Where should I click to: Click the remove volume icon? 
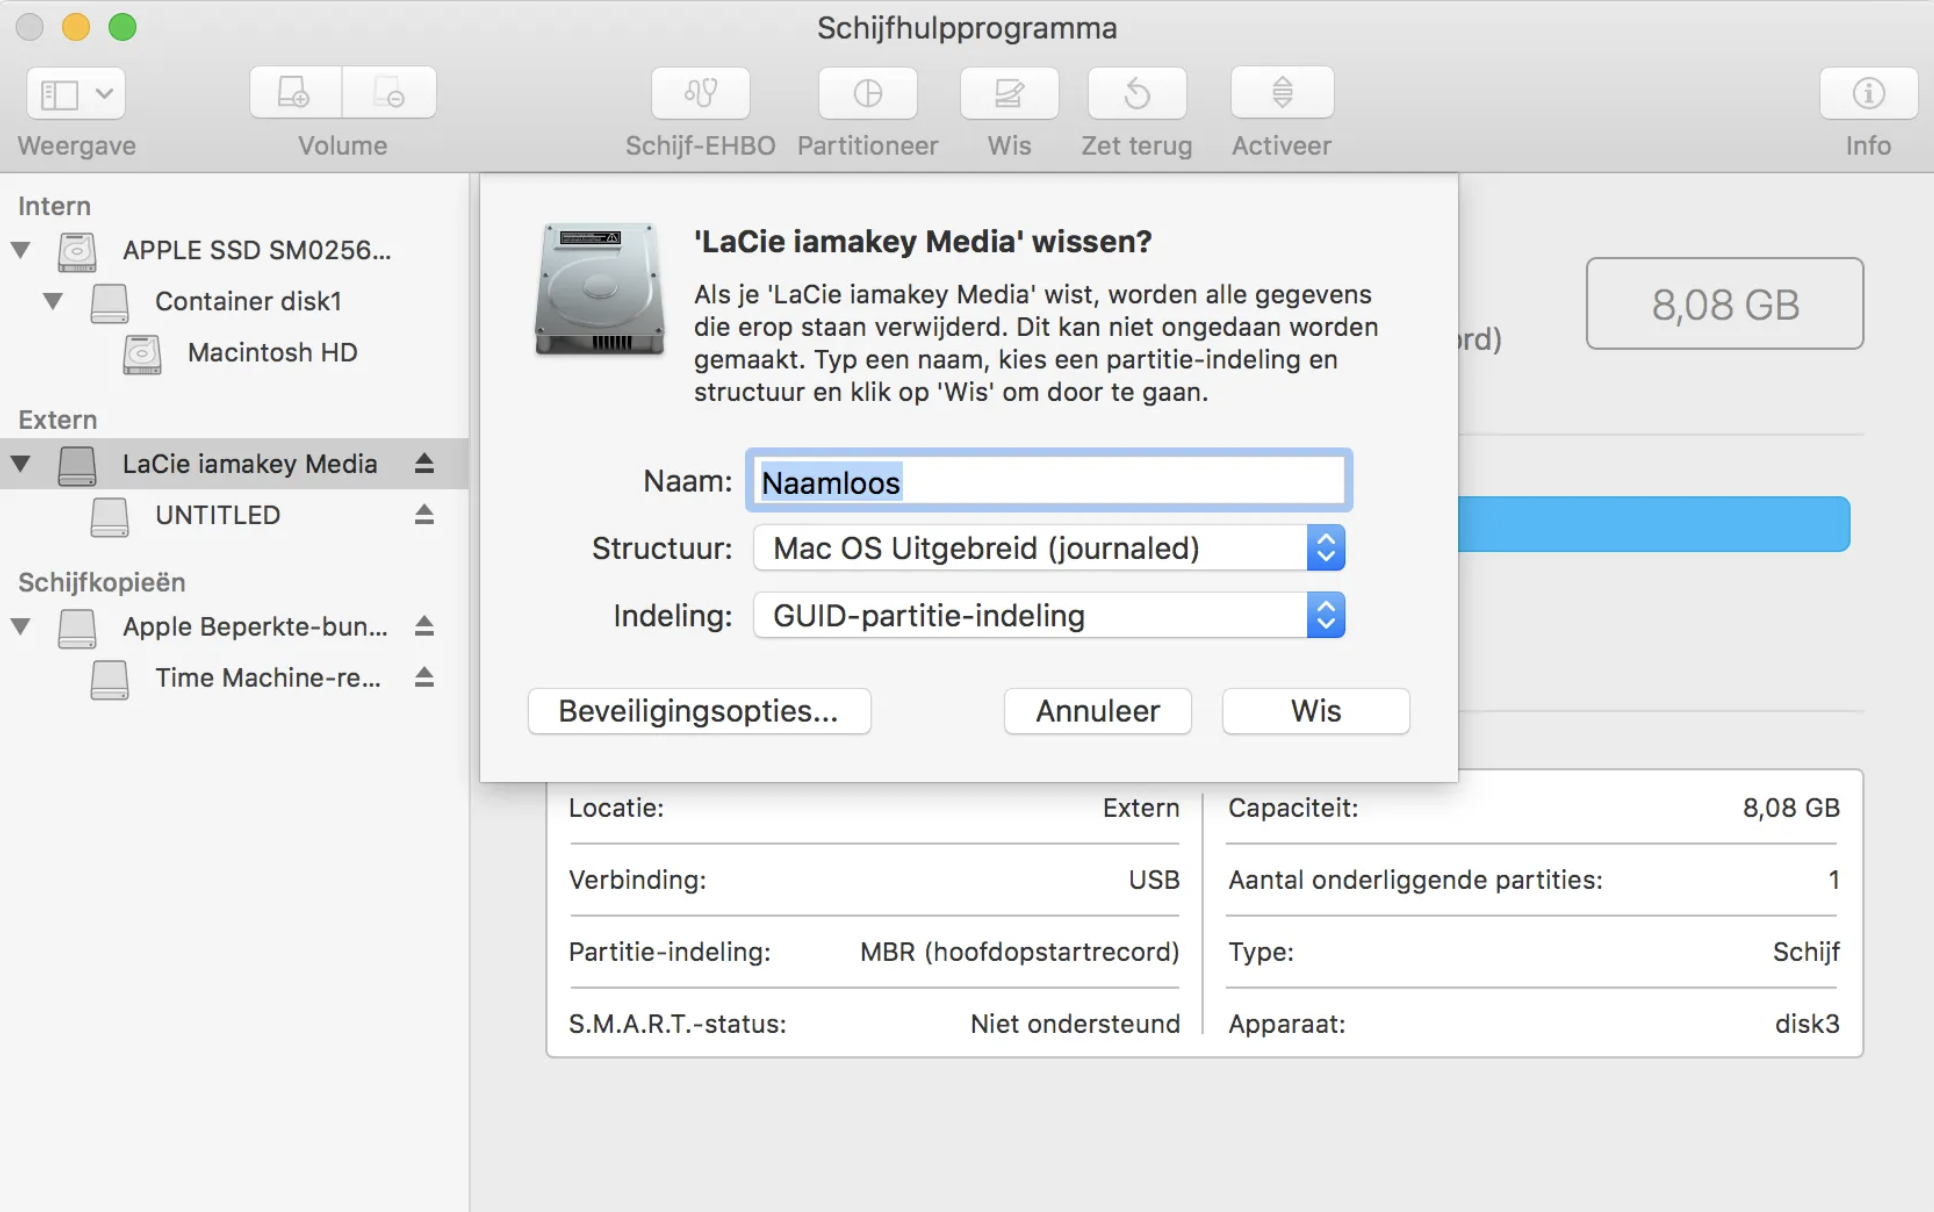point(390,93)
